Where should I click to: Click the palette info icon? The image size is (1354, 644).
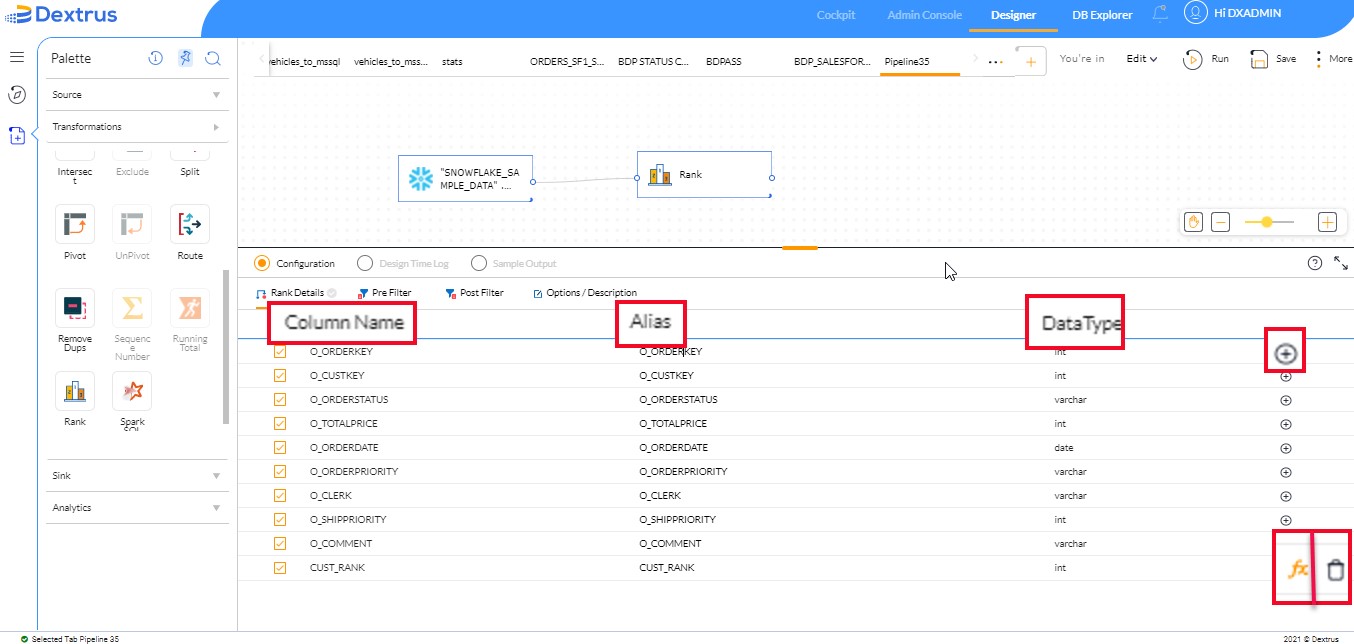click(x=156, y=58)
